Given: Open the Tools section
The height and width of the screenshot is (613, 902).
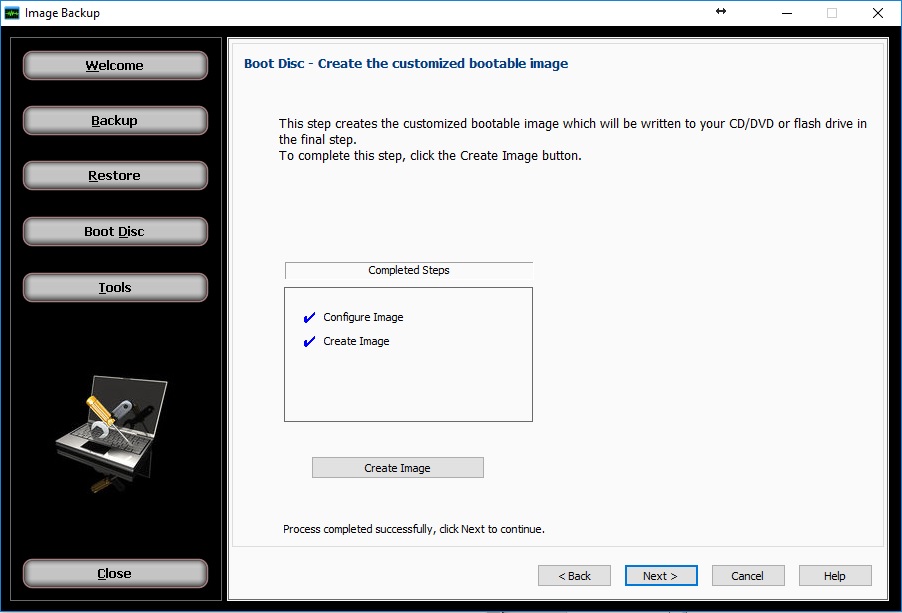Looking at the screenshot, I should (115, 288).
